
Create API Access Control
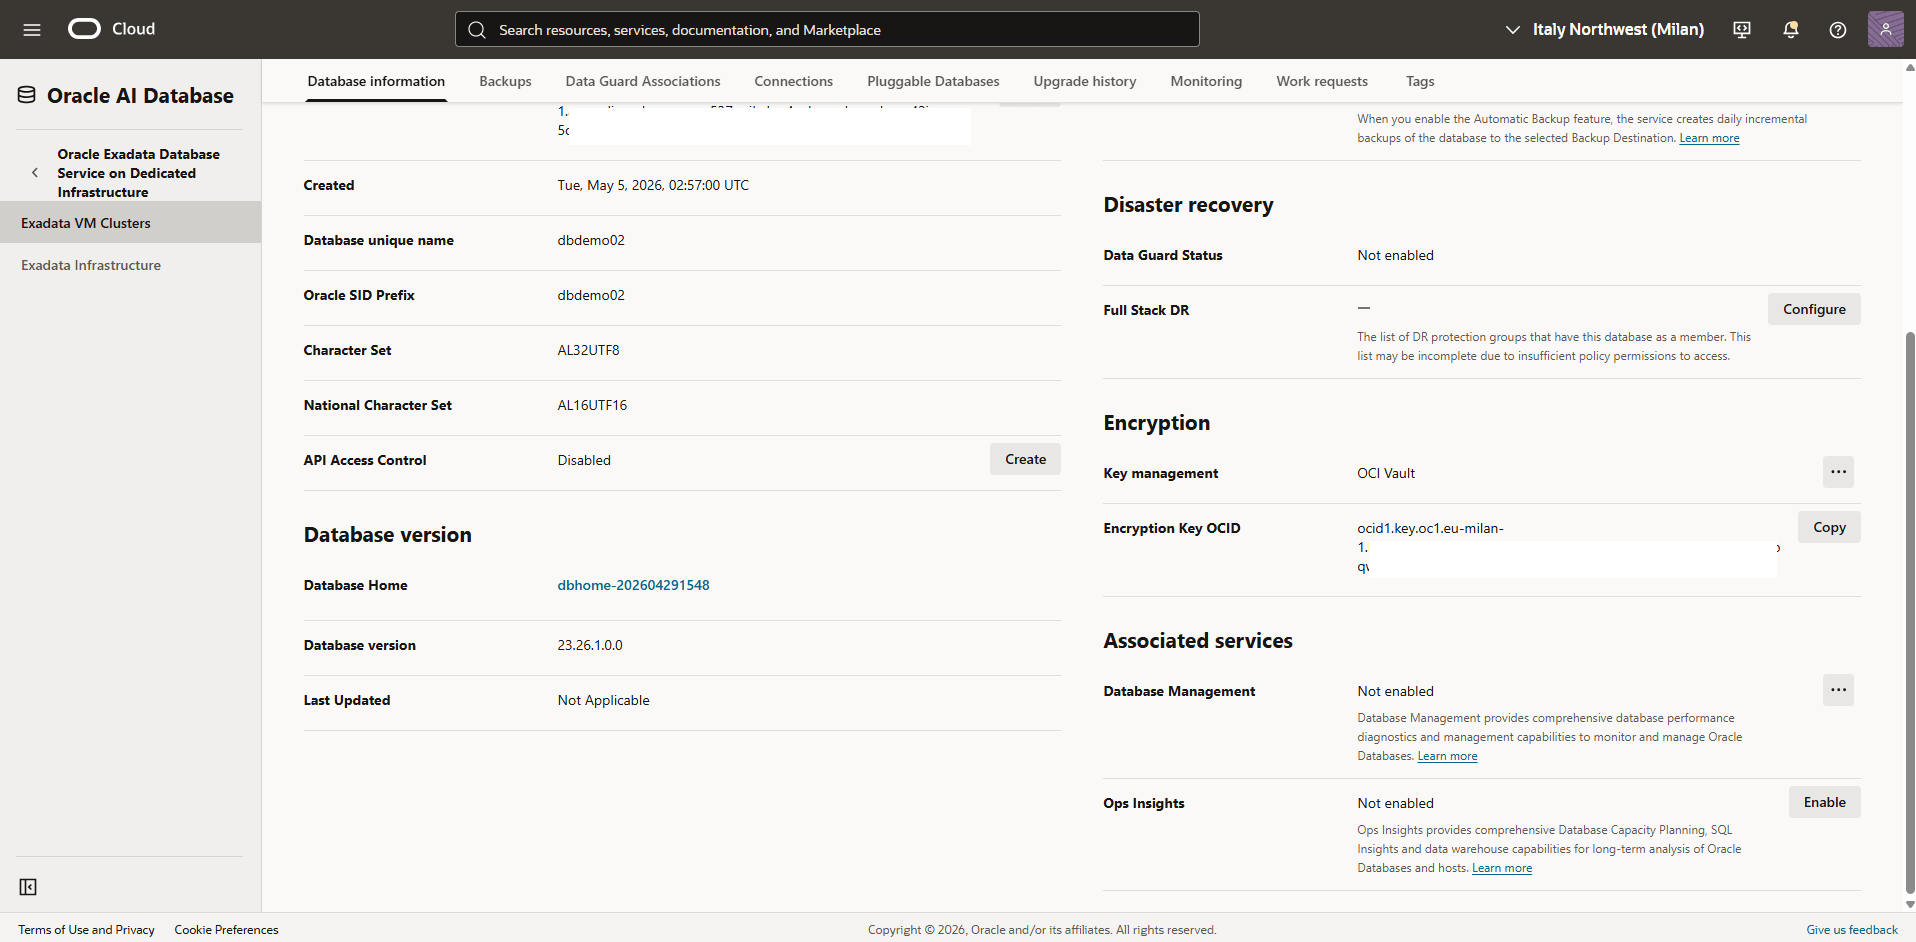[x=1025, y=459]
